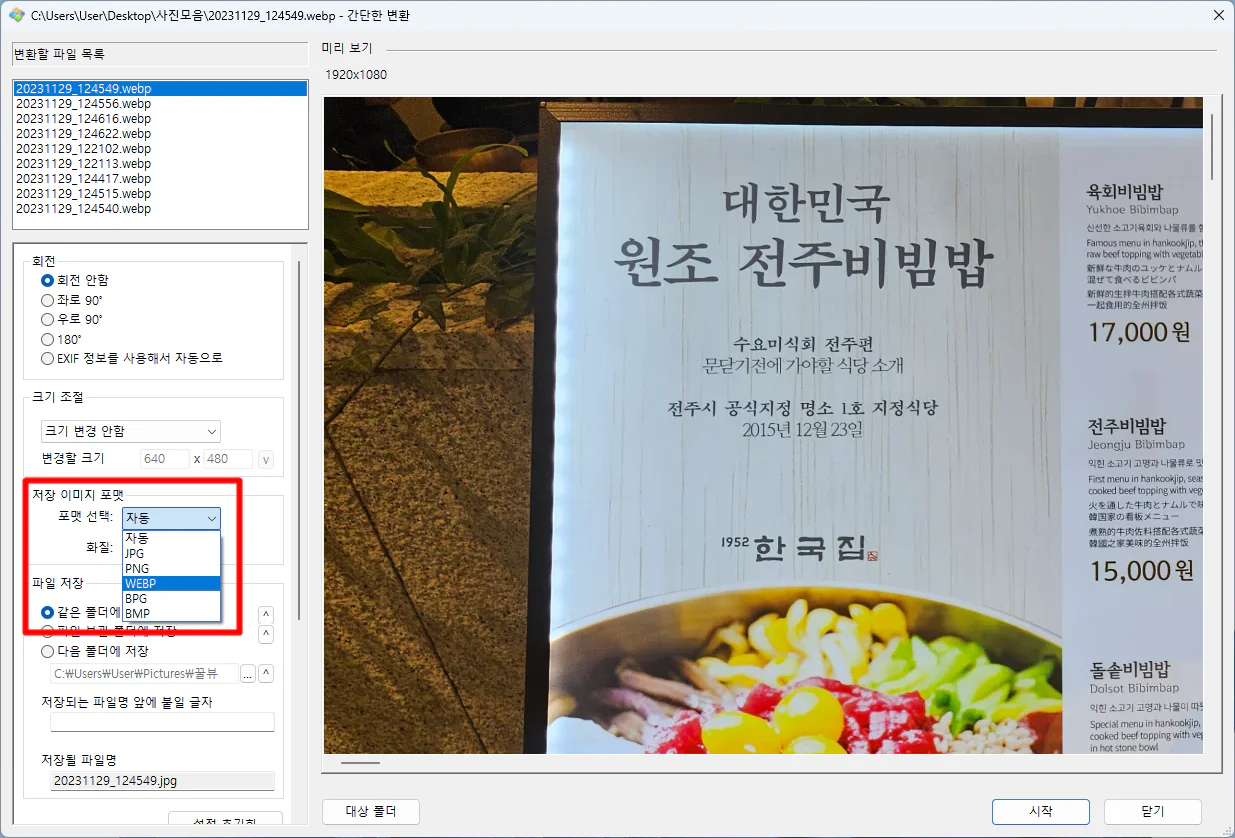Open folder browser with the ... button
This screenshot has height=838, width=1235.
pyautogui.click(x=248, y=673)
